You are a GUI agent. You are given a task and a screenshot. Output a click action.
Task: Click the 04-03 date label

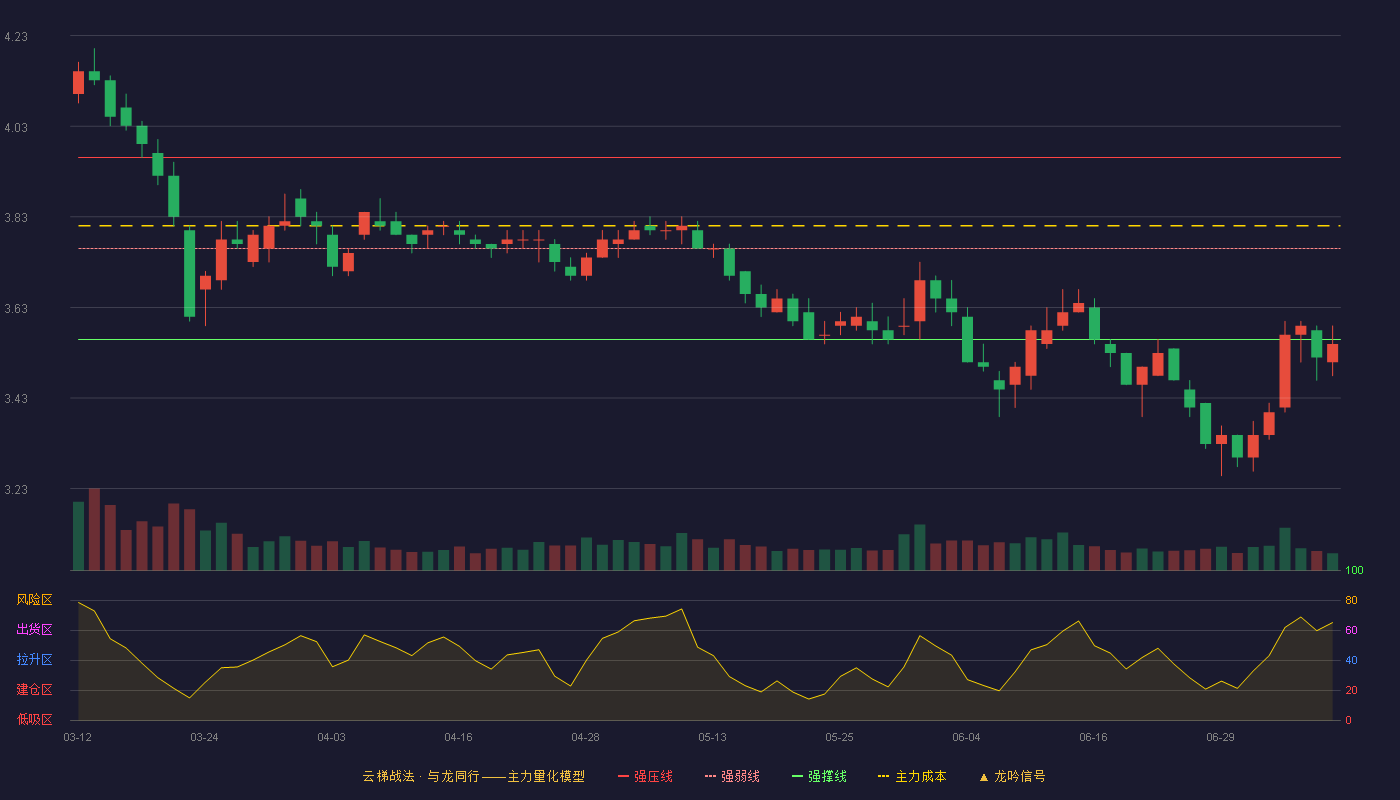click(x=331, y=737)
